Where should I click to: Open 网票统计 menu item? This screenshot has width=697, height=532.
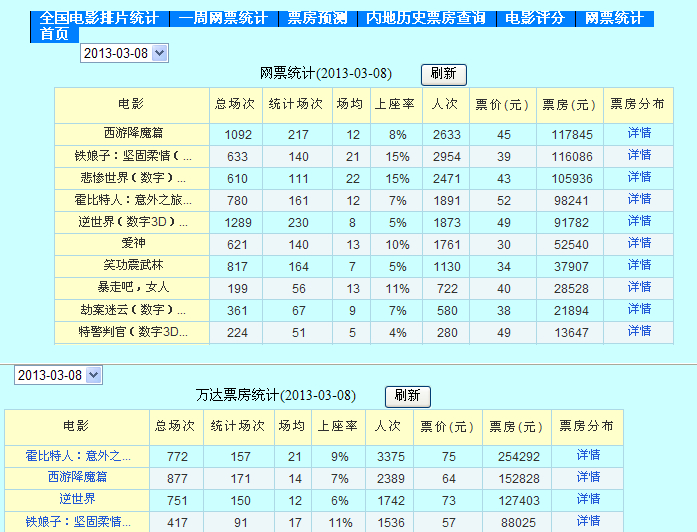tap(614, 19)
